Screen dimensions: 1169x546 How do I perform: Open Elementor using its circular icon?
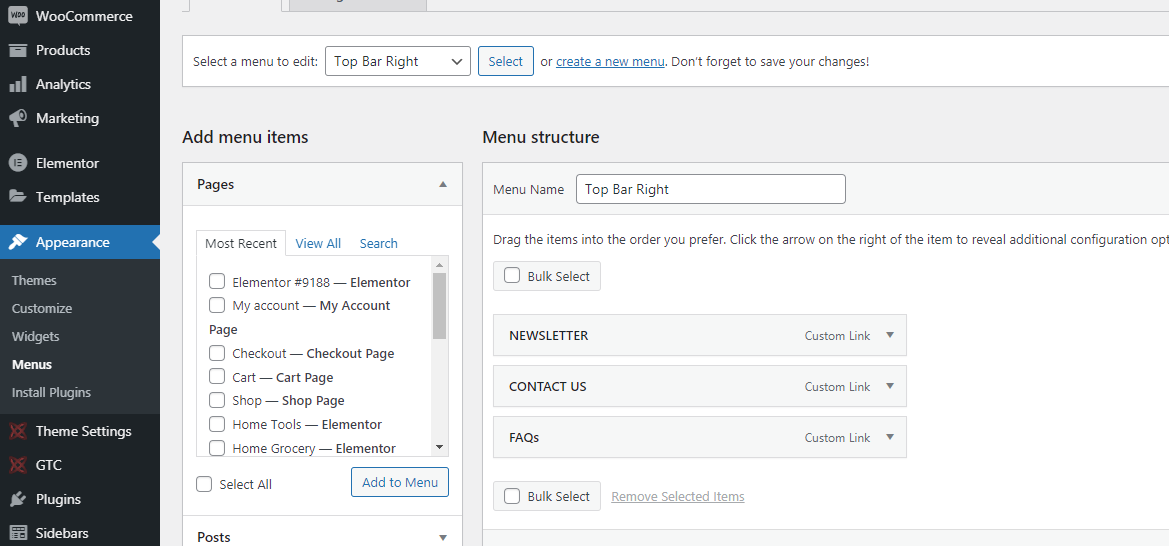coord(17,163)
